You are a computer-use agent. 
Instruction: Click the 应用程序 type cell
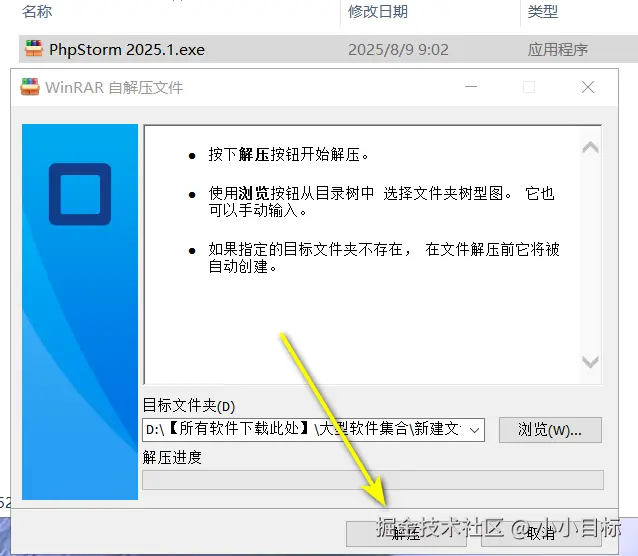[557, 50]
